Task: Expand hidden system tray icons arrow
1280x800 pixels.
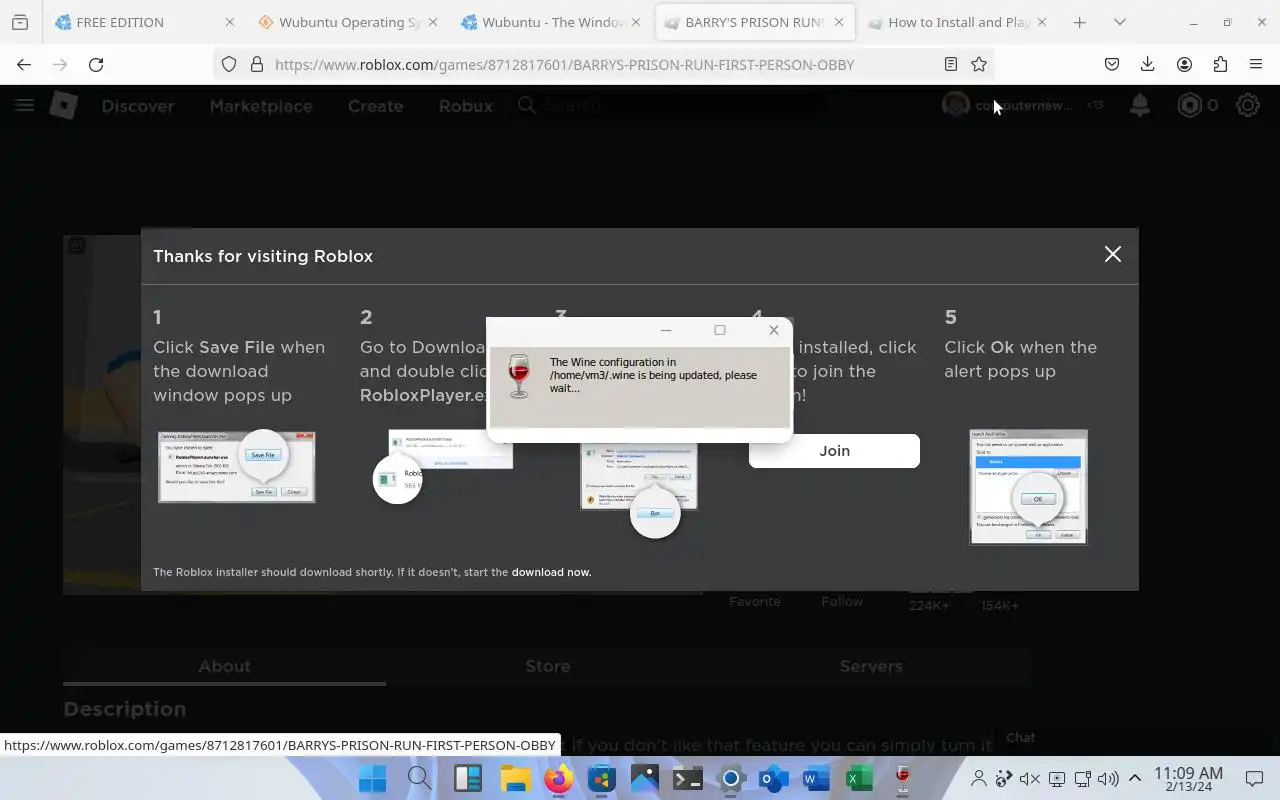Action: pyautogui.click(x=1135, y=778)
